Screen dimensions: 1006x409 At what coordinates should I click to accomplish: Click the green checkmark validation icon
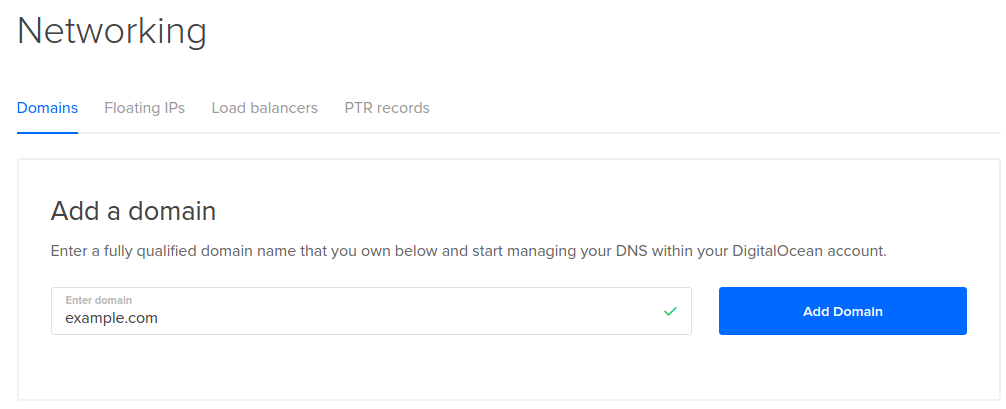670,311
